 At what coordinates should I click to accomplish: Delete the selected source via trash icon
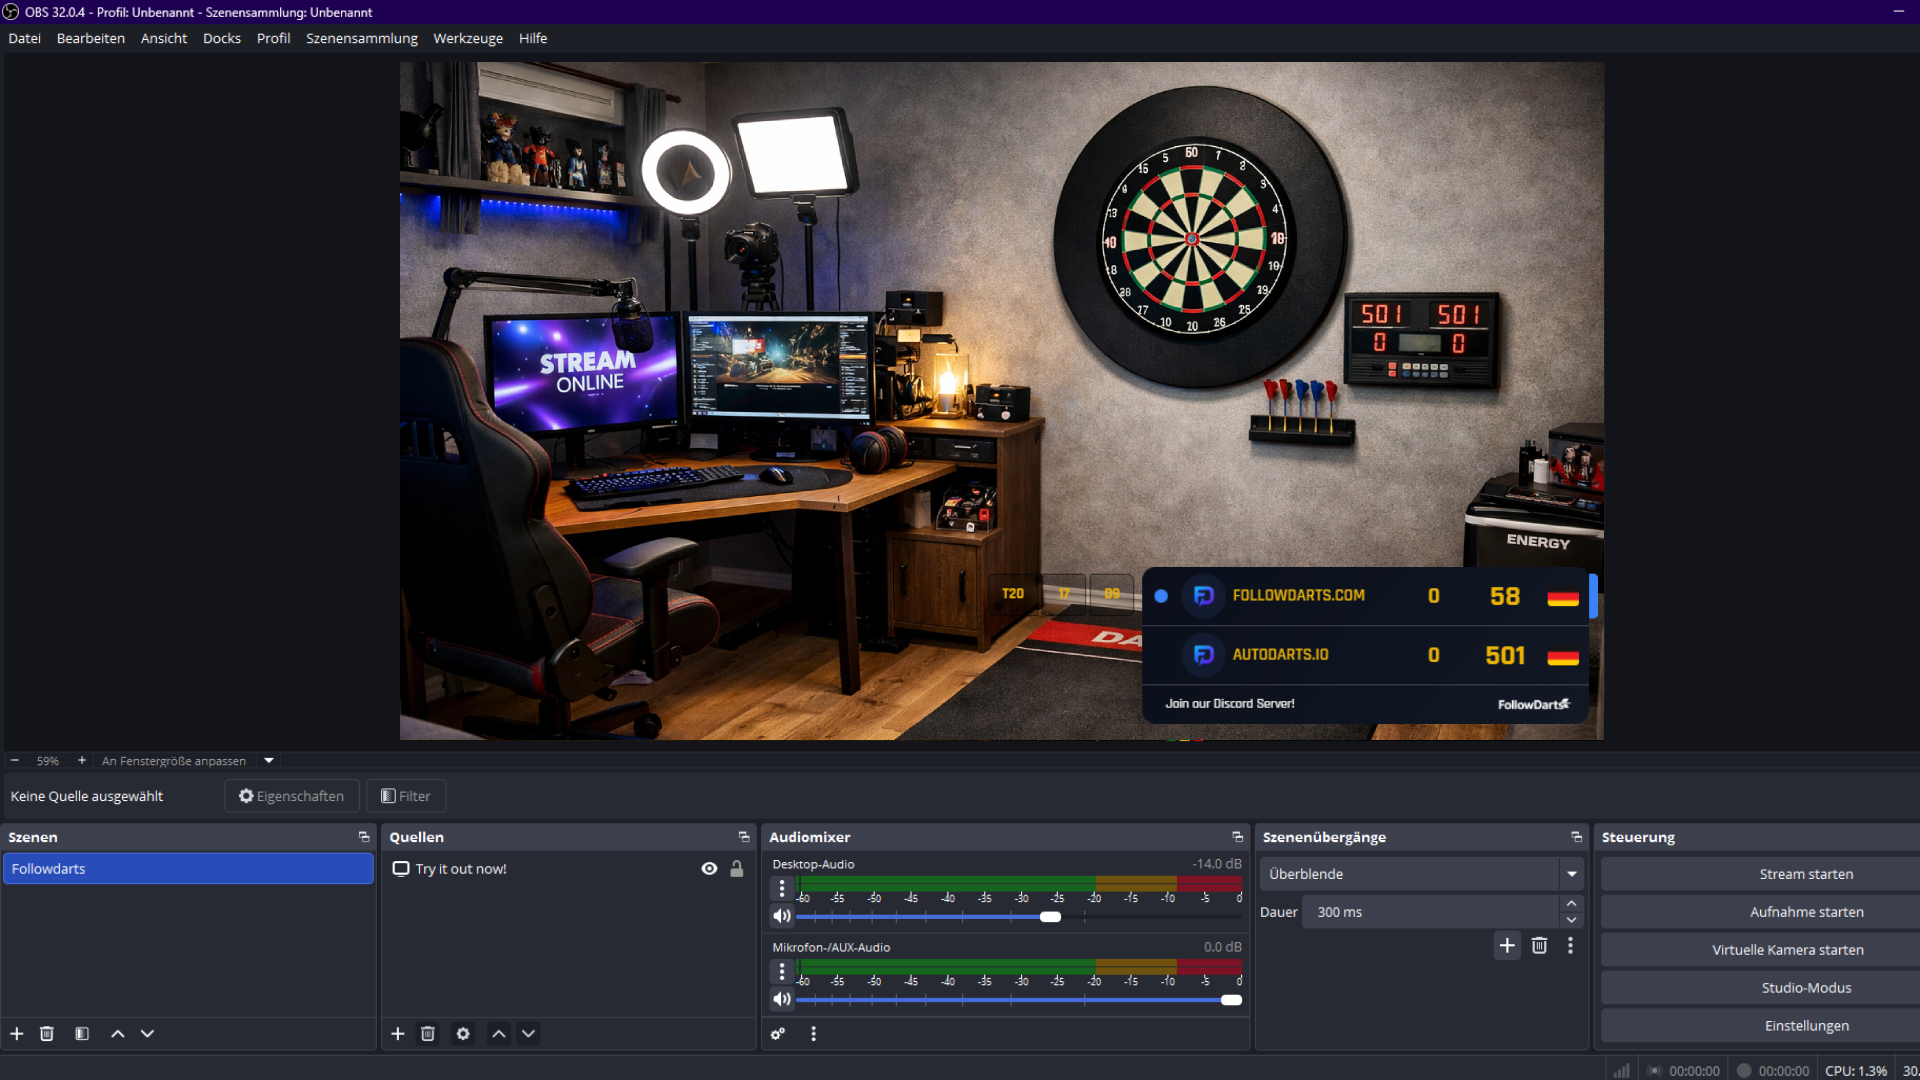click(428, 1033)
